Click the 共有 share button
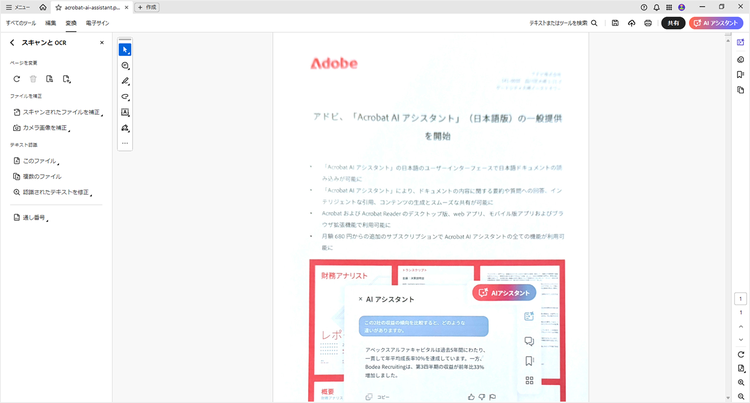This screenshot has height=403, width=750. coord(673,23)
